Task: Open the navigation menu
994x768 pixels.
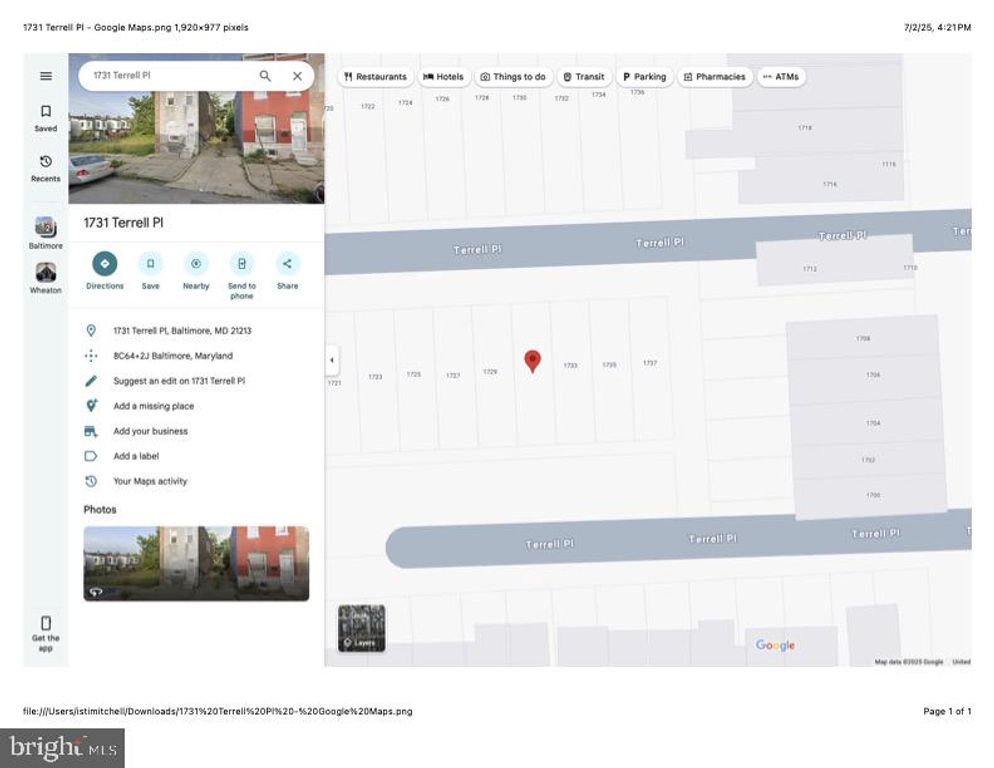Action: (45, 75)
